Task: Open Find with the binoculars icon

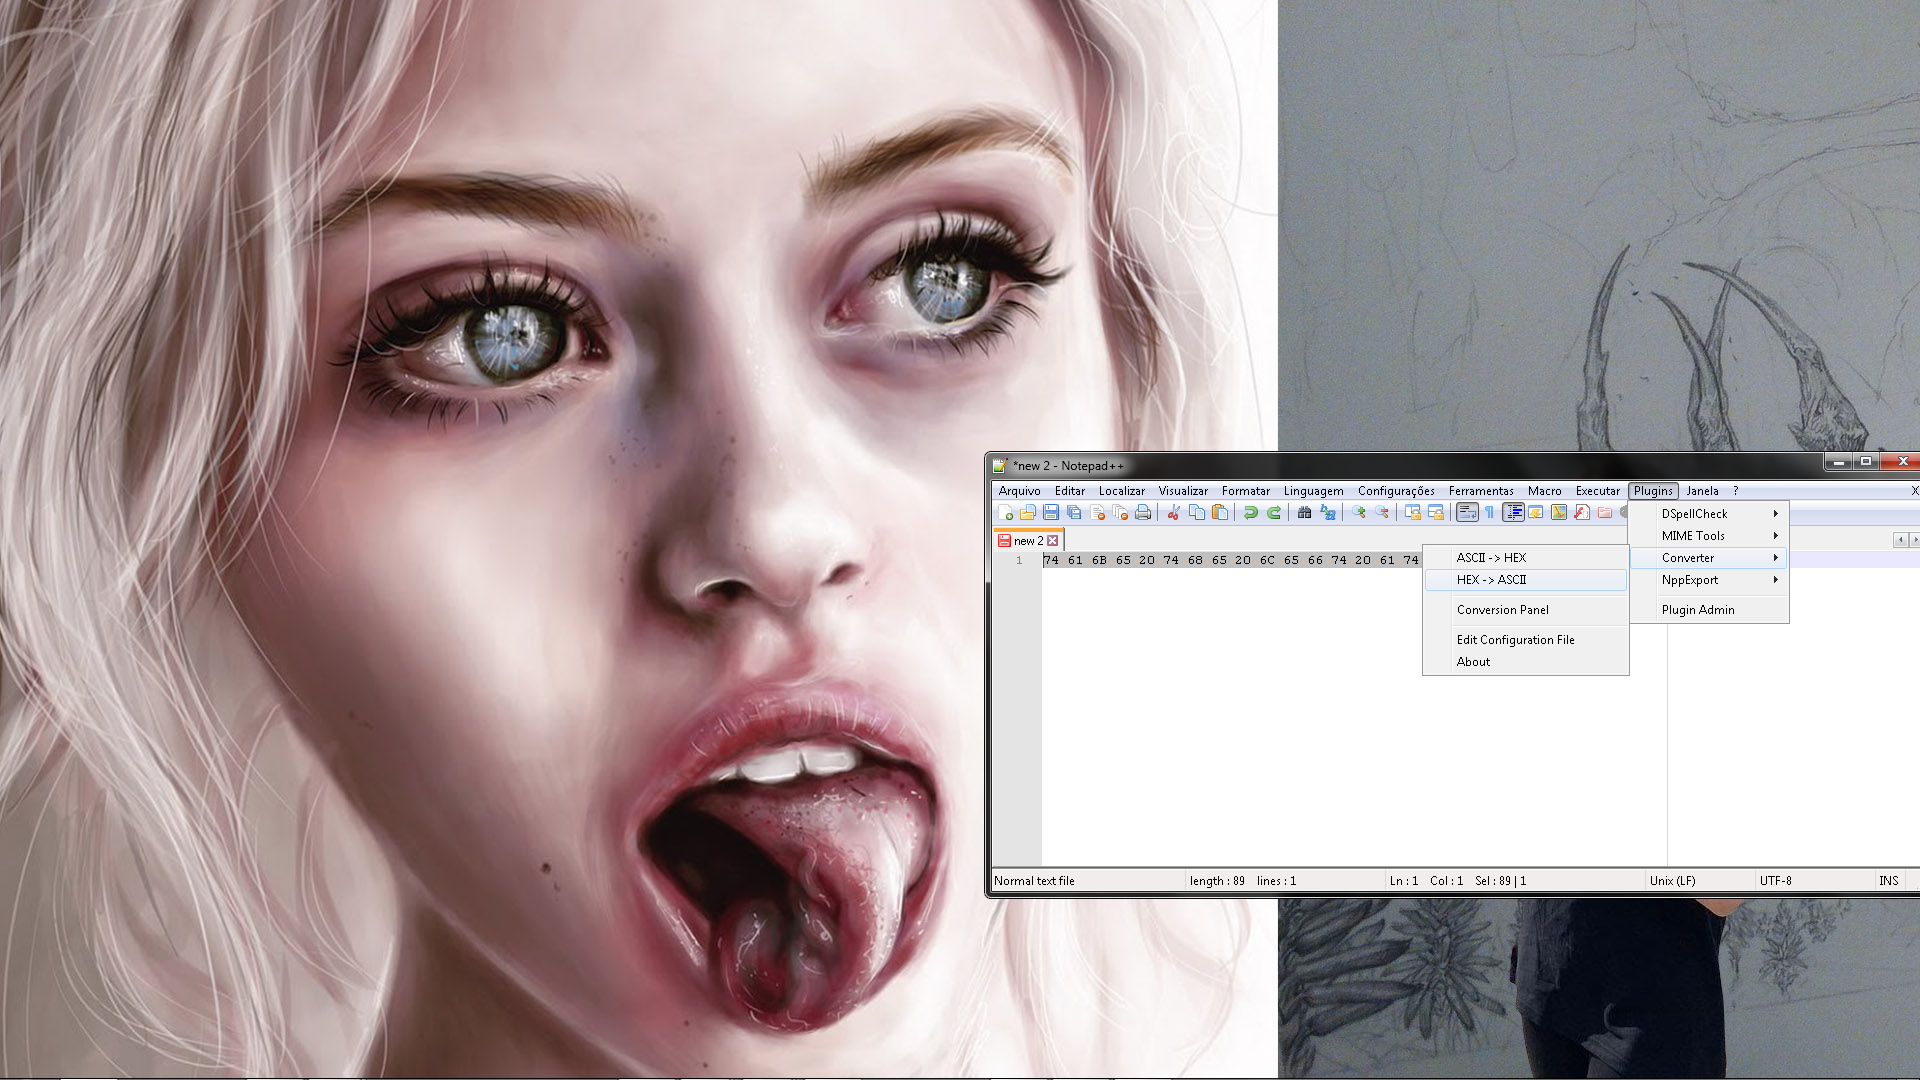Action: (1304, 512)
